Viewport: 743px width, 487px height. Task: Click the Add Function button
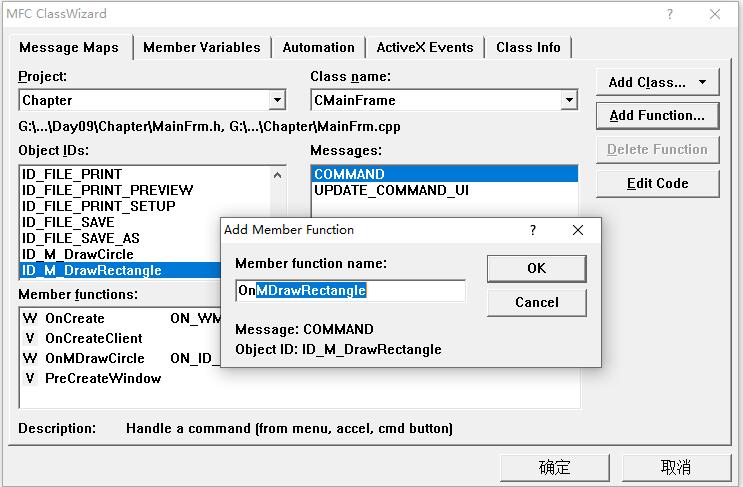(x=657, y=116)
